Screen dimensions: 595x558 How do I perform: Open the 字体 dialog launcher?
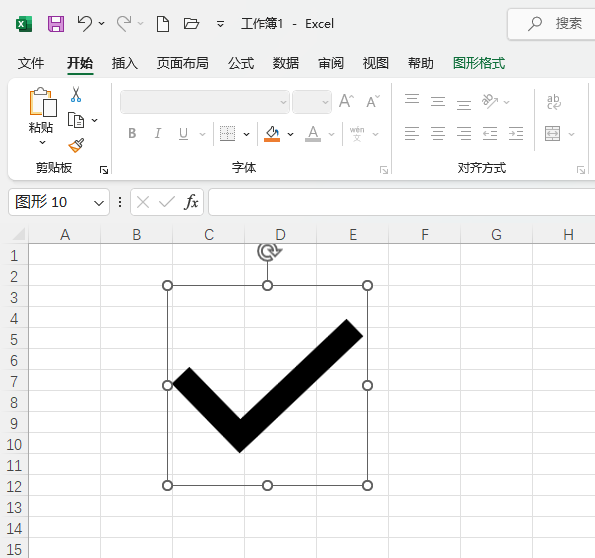point(384,170)
